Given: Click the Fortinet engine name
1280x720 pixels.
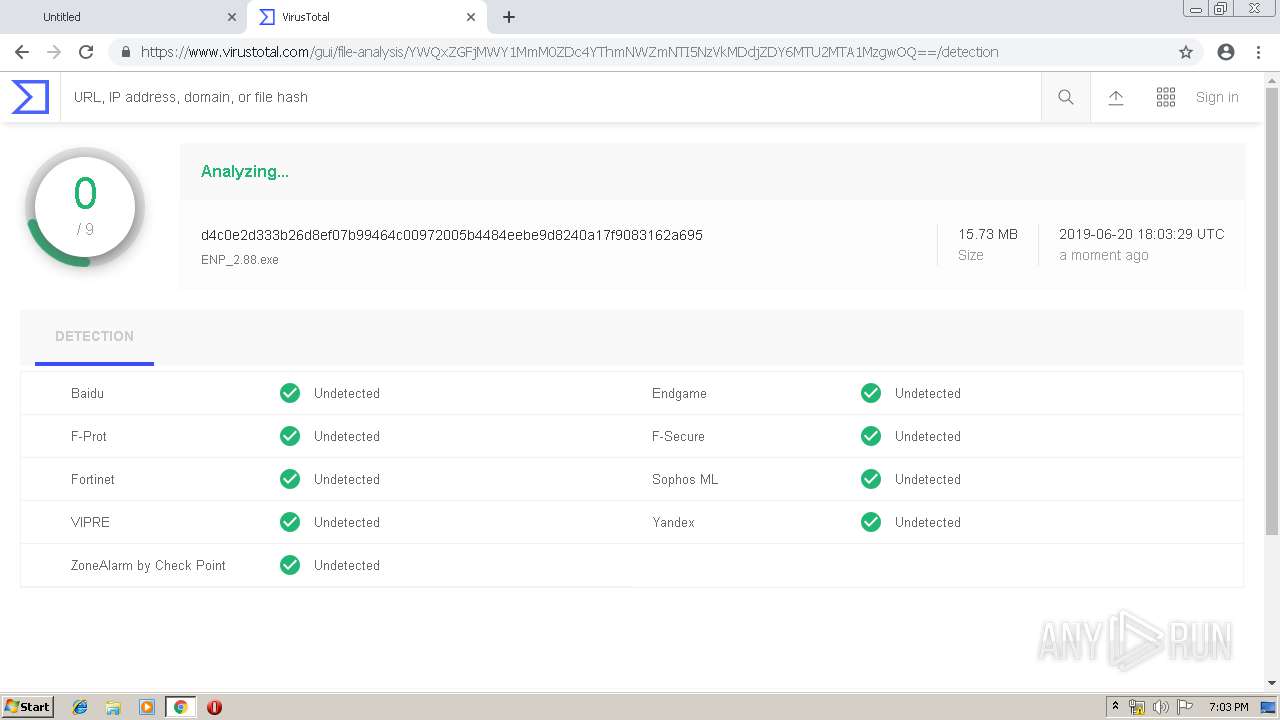Looking at the screenshot, I should coord(93,479).
